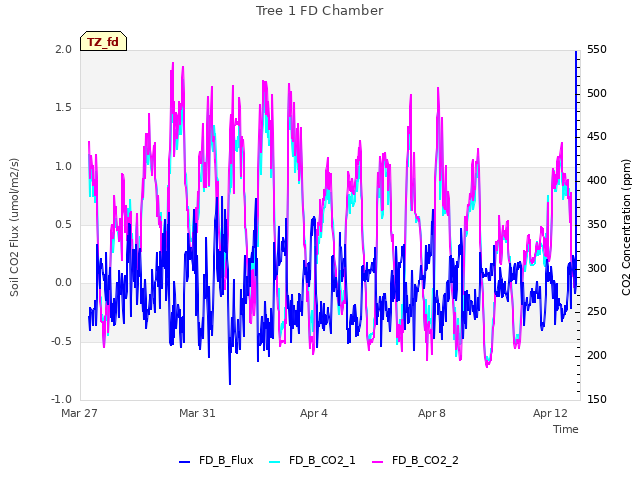Click the Mar 31 x-axis tick label

(197, 413)
